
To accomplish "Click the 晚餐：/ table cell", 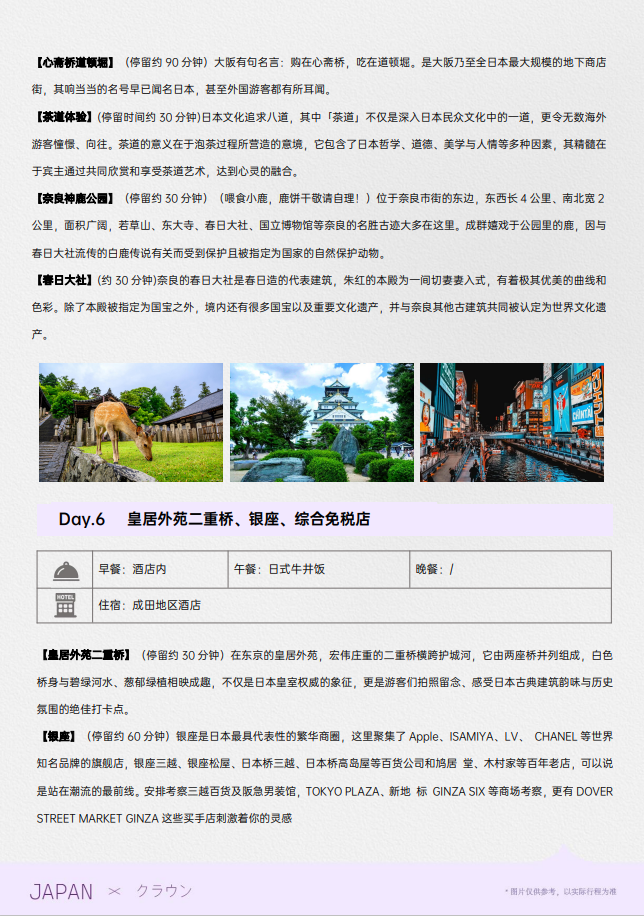I will [510, 569].
